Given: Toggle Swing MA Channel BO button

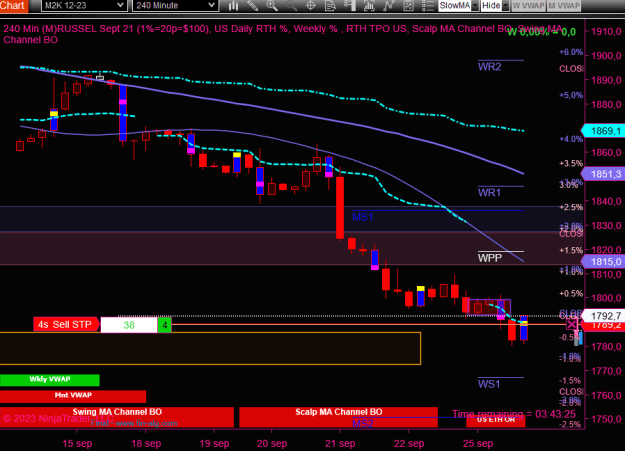Looking at the screenshot, I should [117, 417].
